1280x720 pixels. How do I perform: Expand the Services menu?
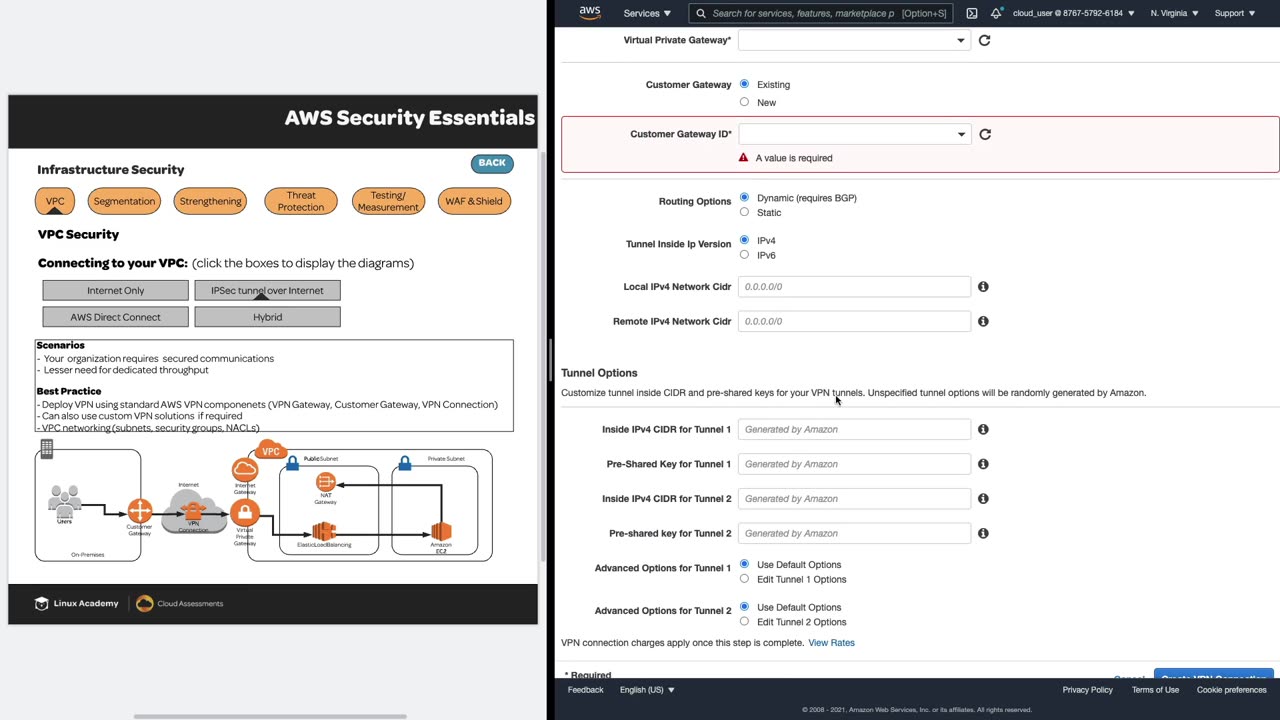[647, 13]
